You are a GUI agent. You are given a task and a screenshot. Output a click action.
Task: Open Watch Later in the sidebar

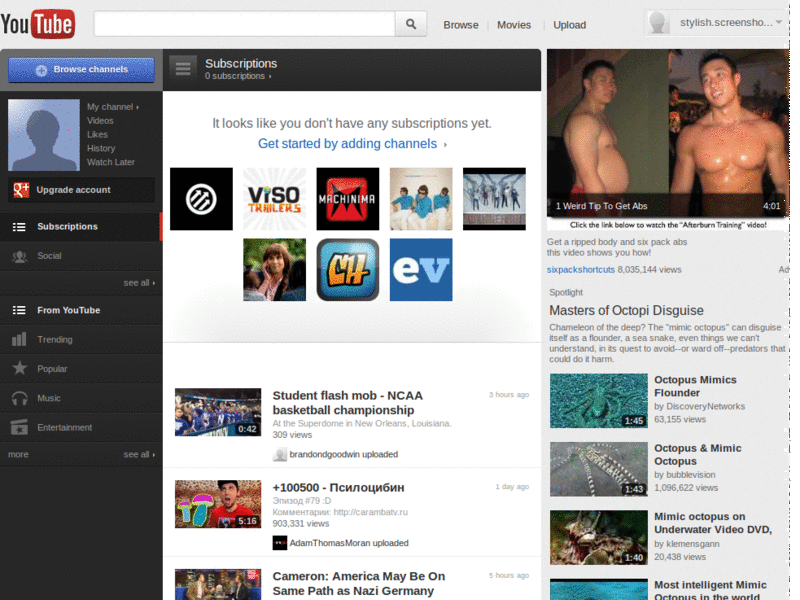(x=111, y=162)
